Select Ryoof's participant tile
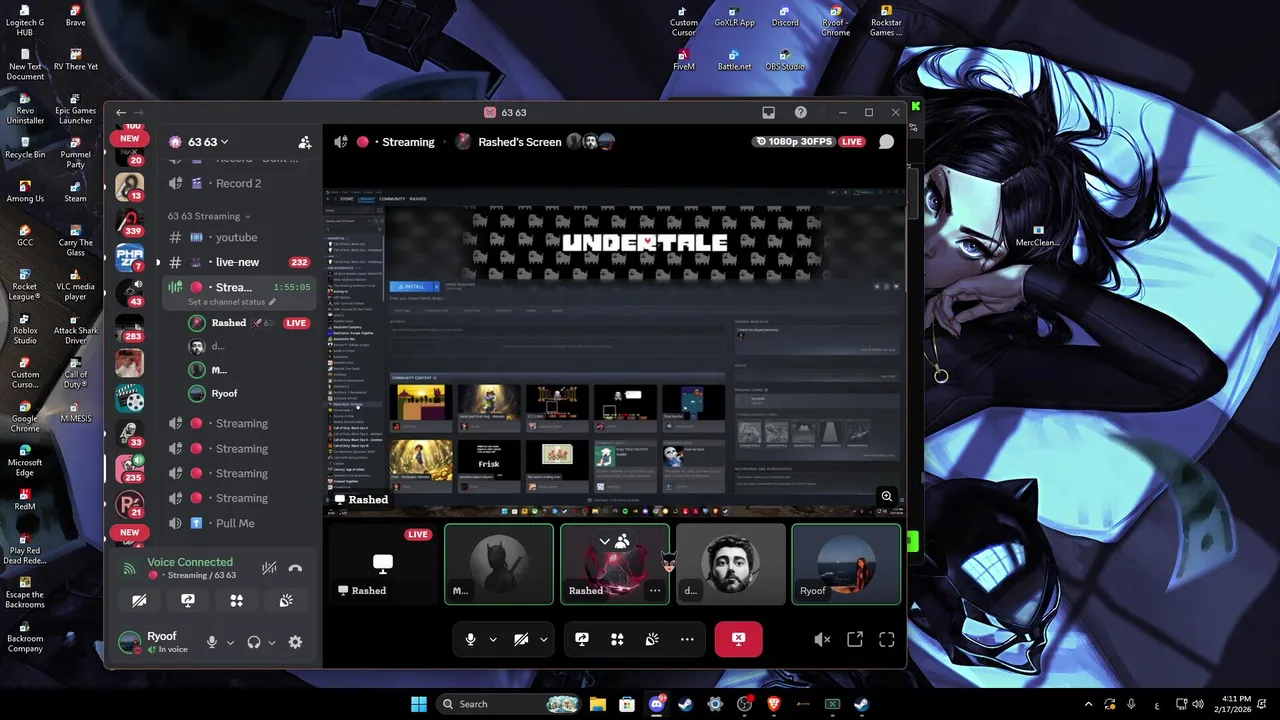 (846, 564)
